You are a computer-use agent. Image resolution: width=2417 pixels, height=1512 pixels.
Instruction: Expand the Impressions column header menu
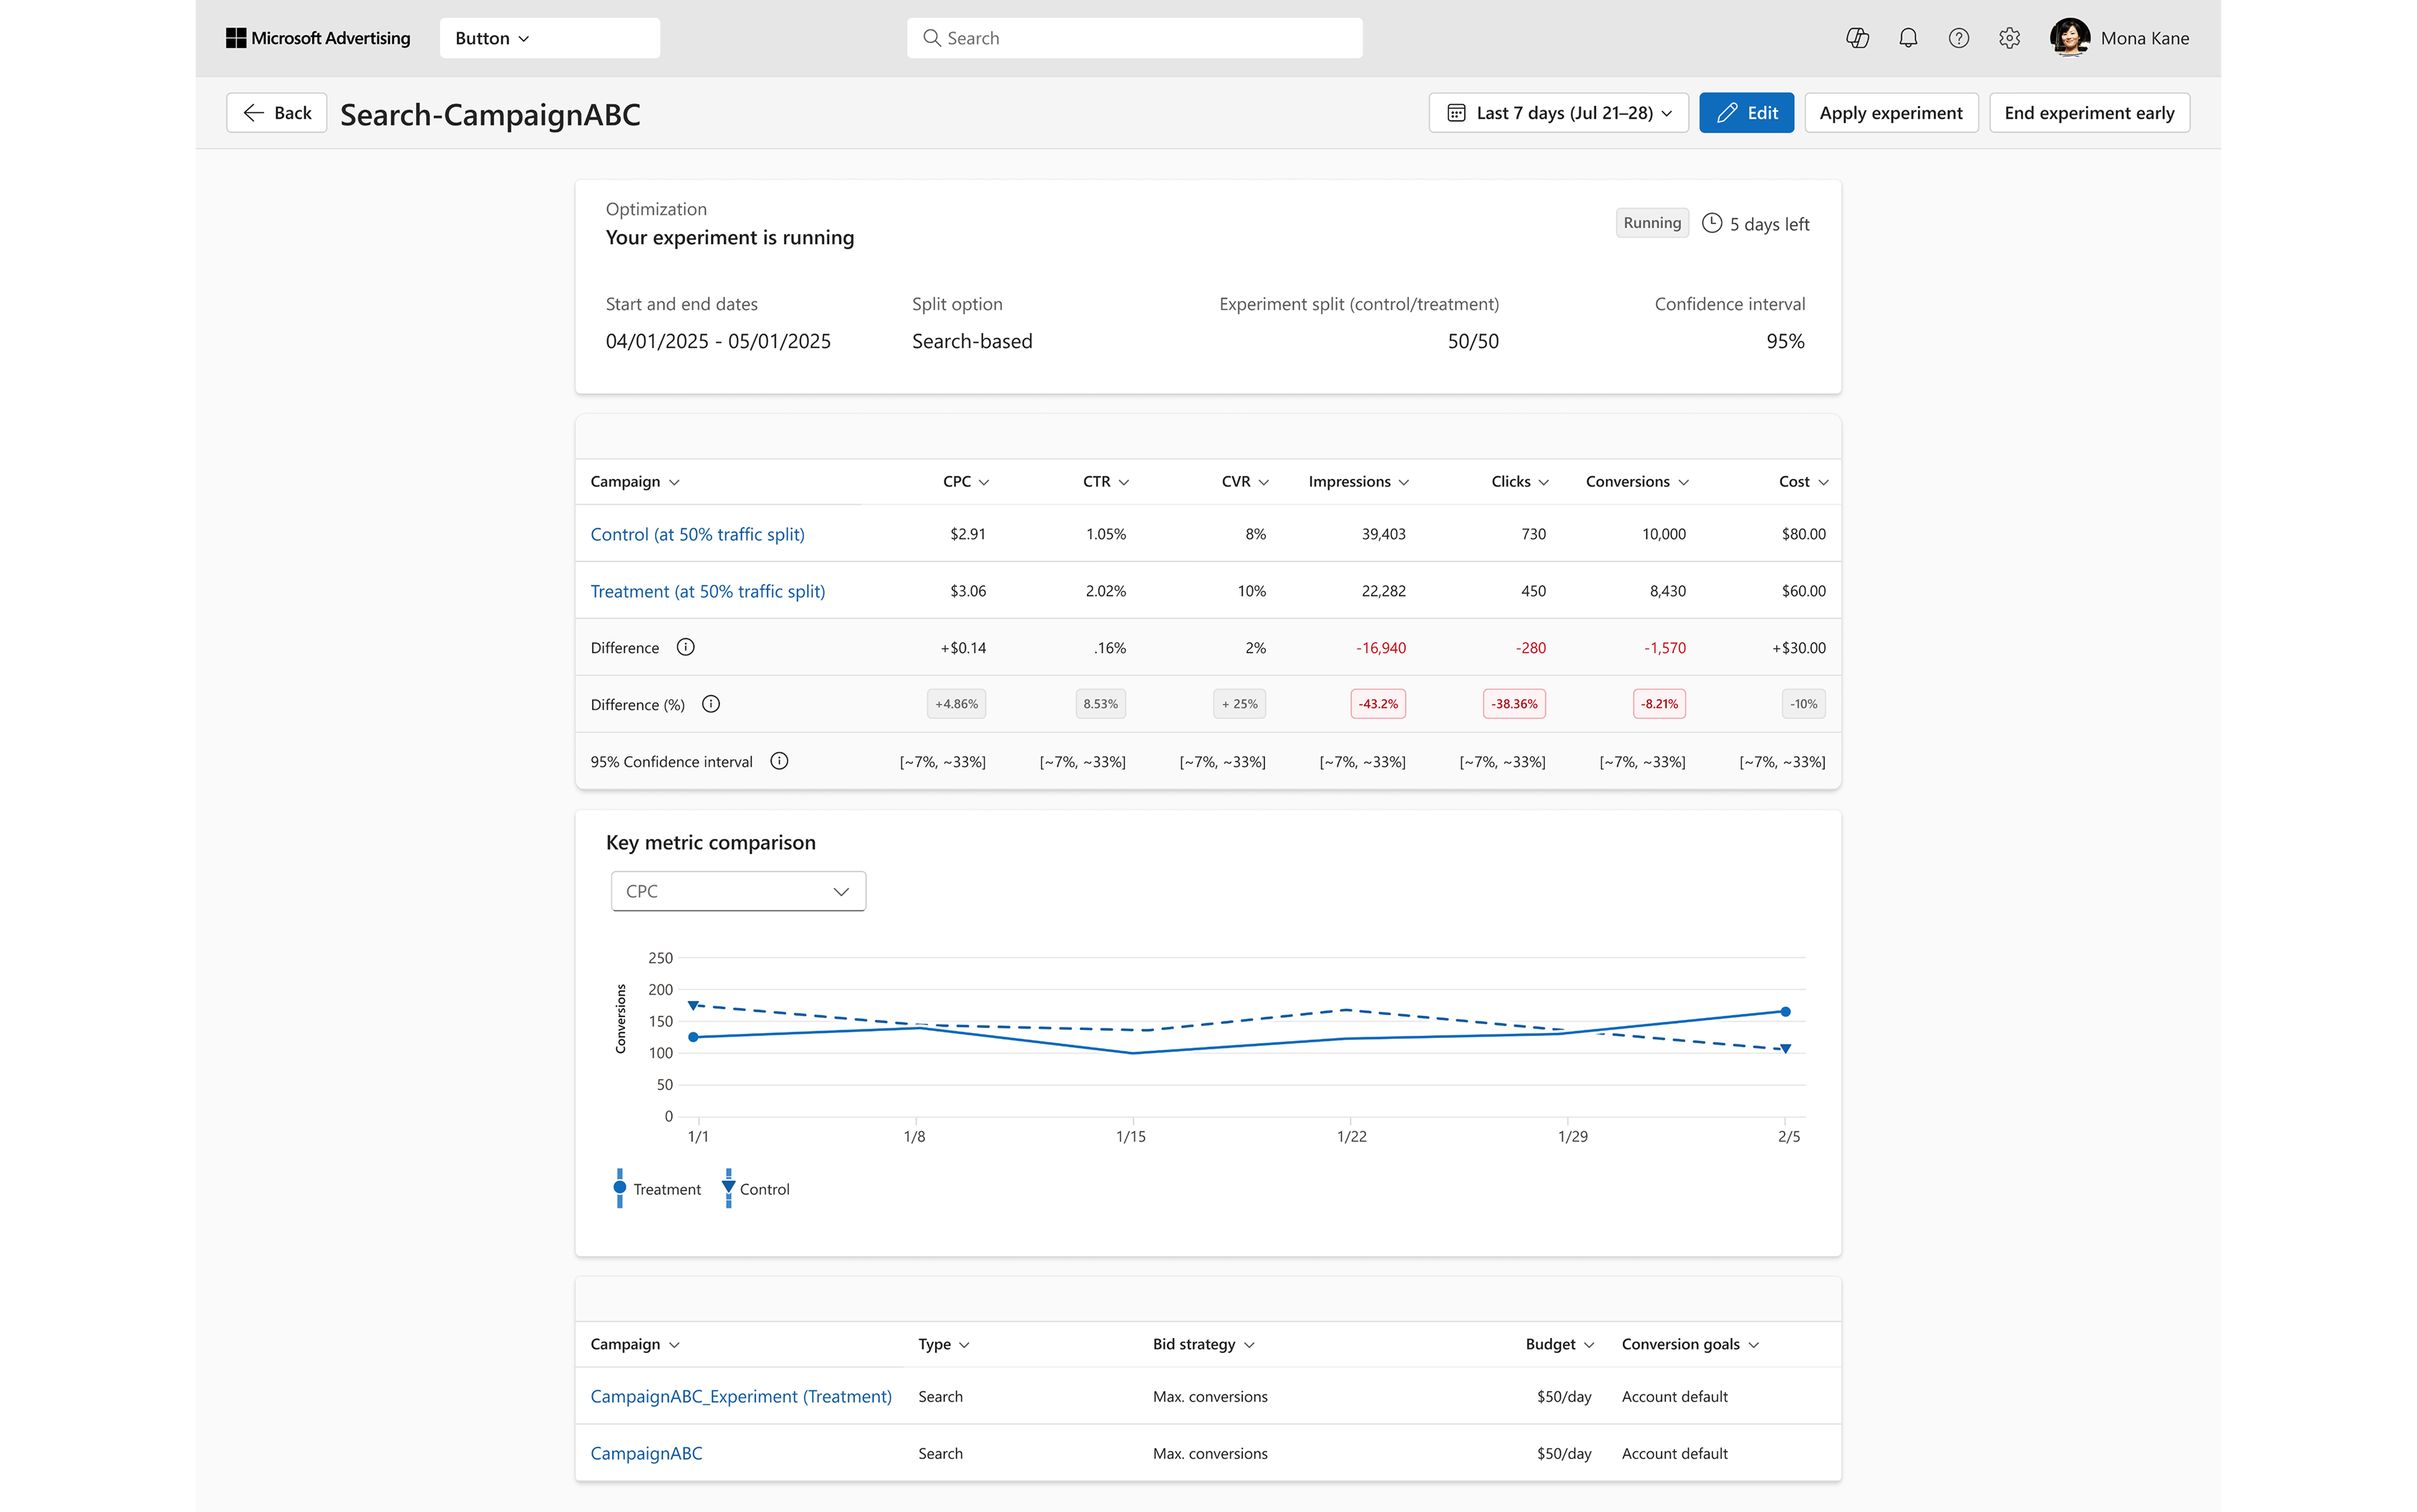point(1404,482)
